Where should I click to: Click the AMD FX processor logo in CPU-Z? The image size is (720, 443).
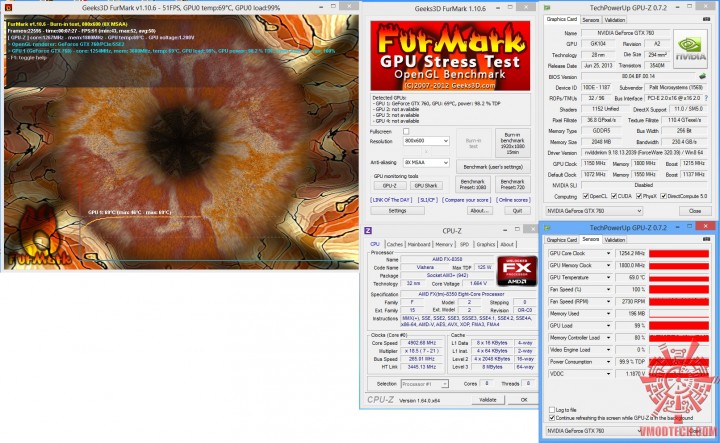[517, 271]
